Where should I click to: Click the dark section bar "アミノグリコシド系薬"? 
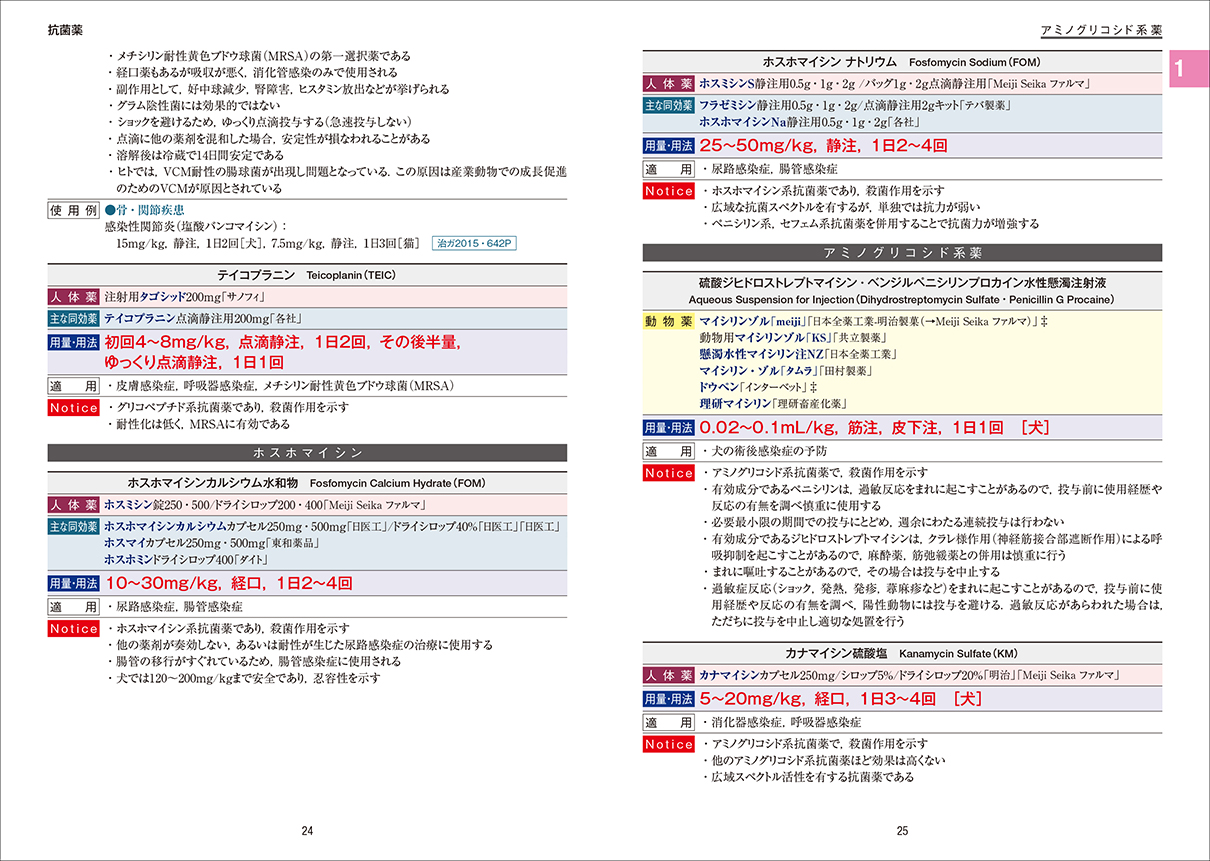[x=902, y=253]
